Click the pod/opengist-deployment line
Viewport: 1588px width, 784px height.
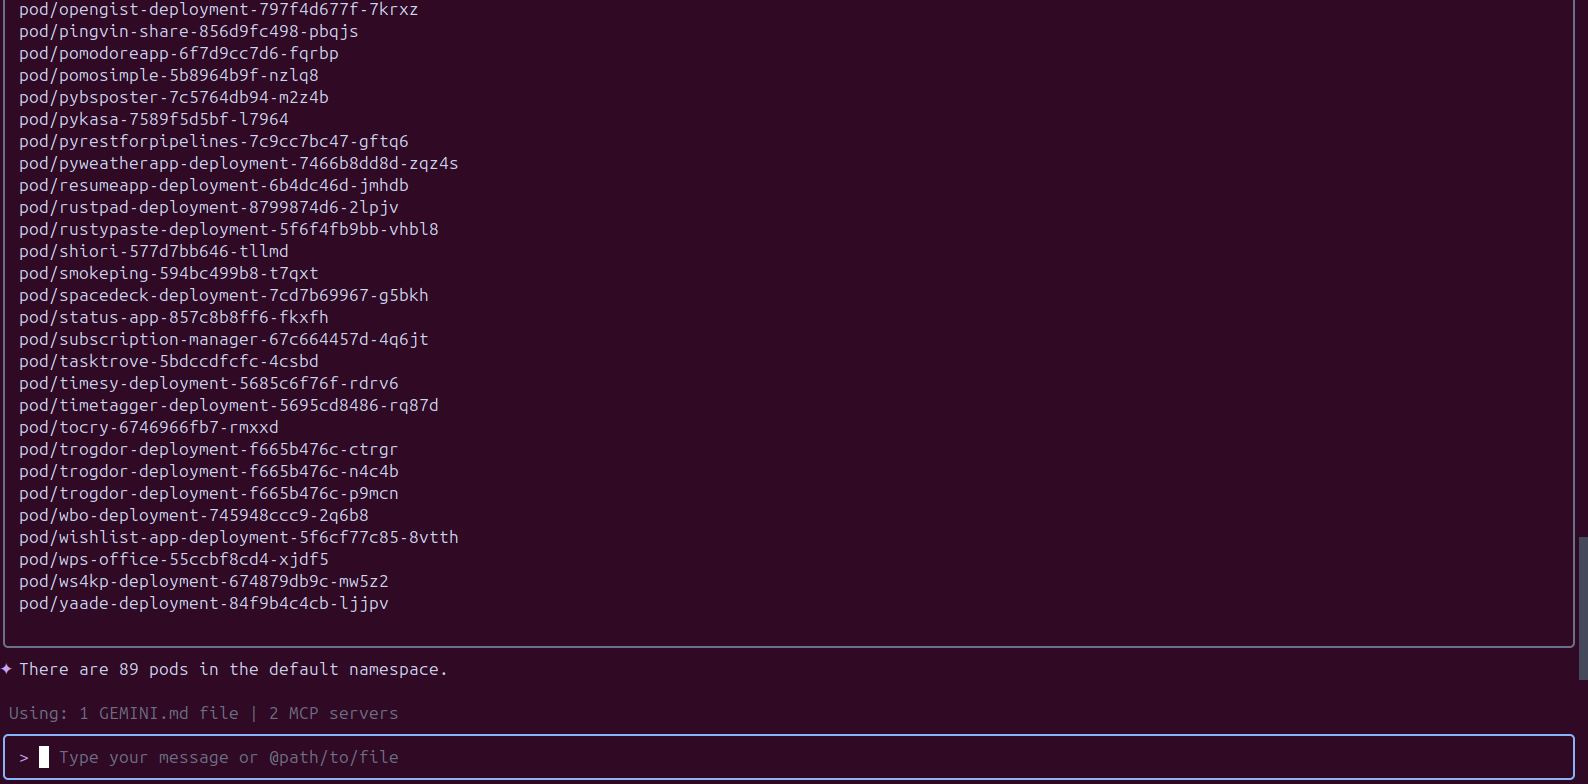point(218,9)
